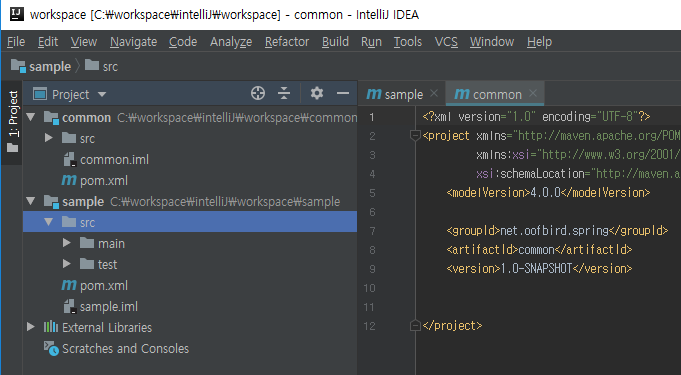Open the Refactor menu
Image resolution: width=681 pixels, height=375 pixels.
tap(287, 42)
